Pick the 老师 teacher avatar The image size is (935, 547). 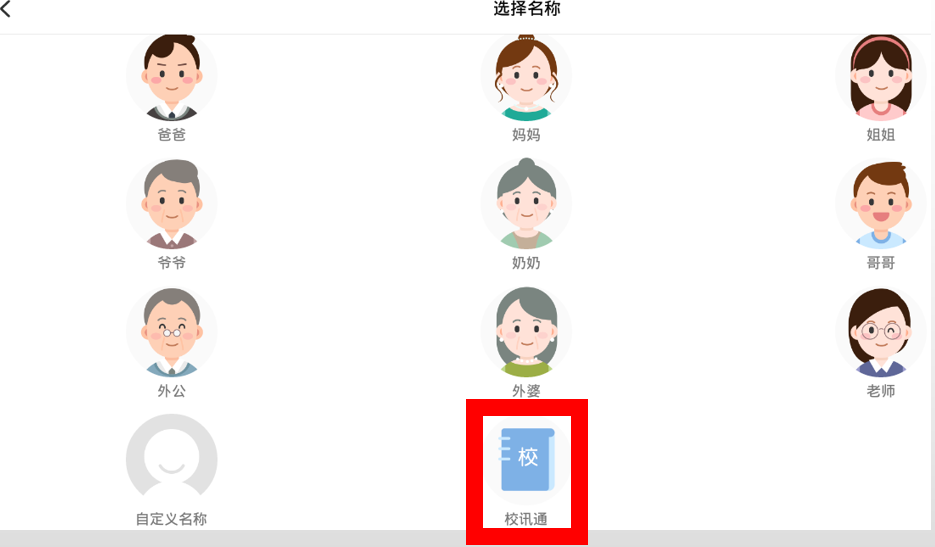pyautogui.click(x=881, y=332)
